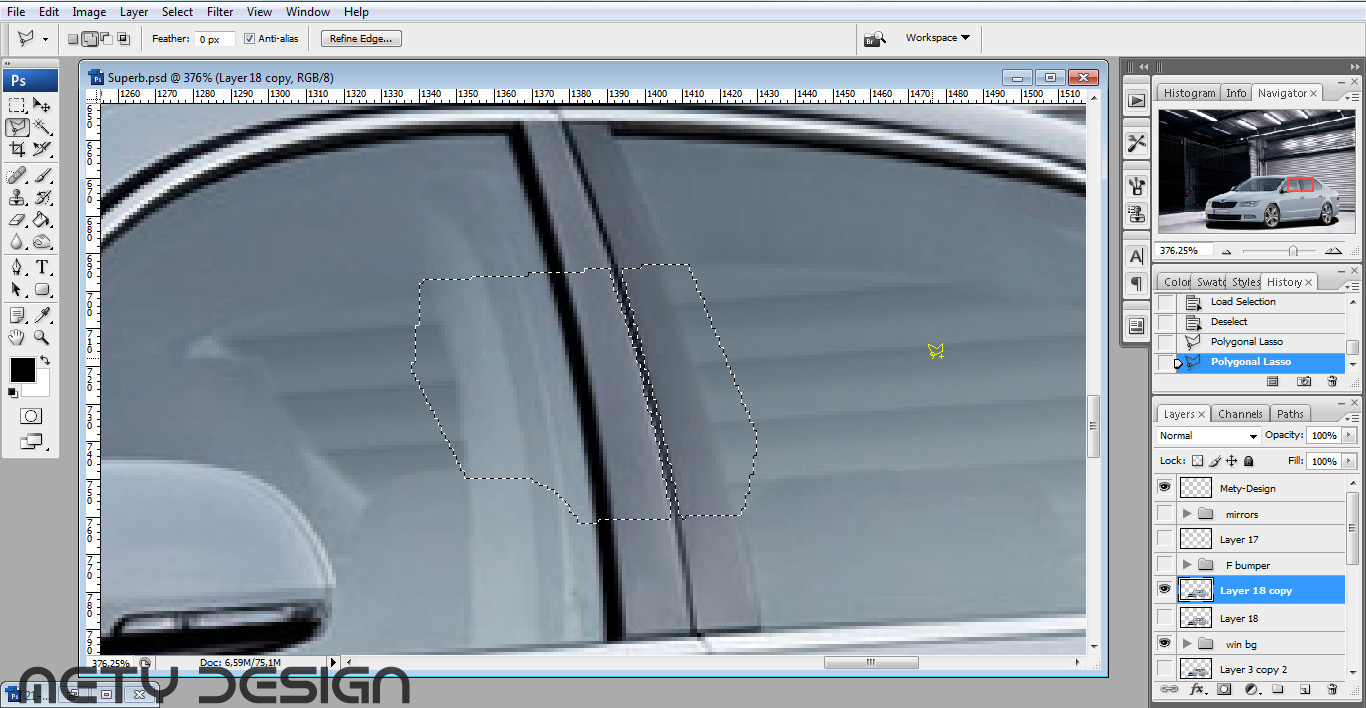The height and width of the screenshot is (708, 1366).
Task: Select the Eraser tool
Action: (17, 220)
